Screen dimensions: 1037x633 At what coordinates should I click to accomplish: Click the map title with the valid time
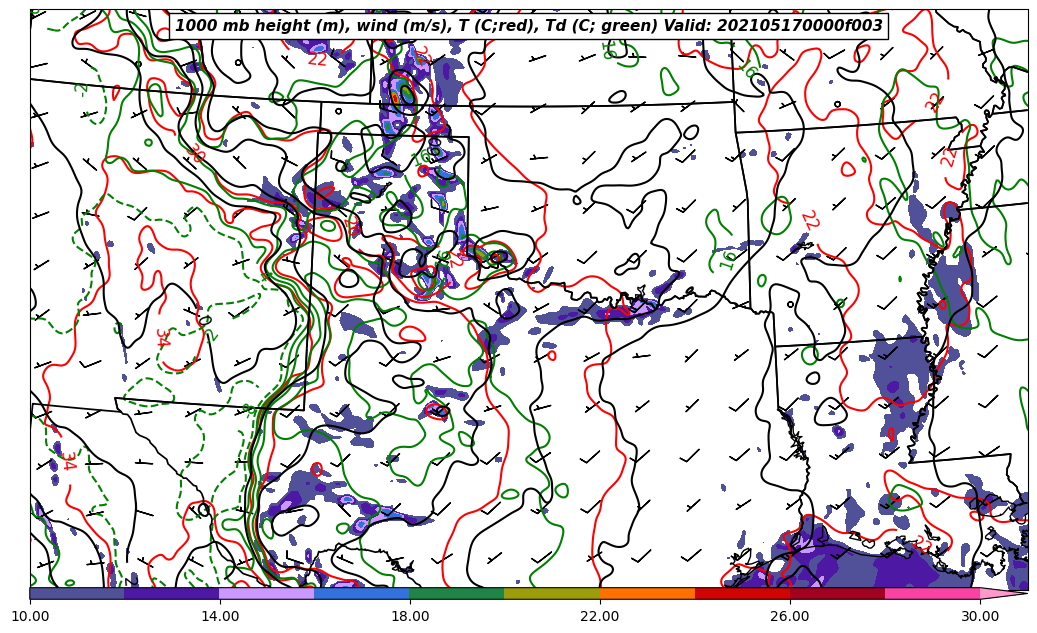pyautogui.click(x=528, y=25)
